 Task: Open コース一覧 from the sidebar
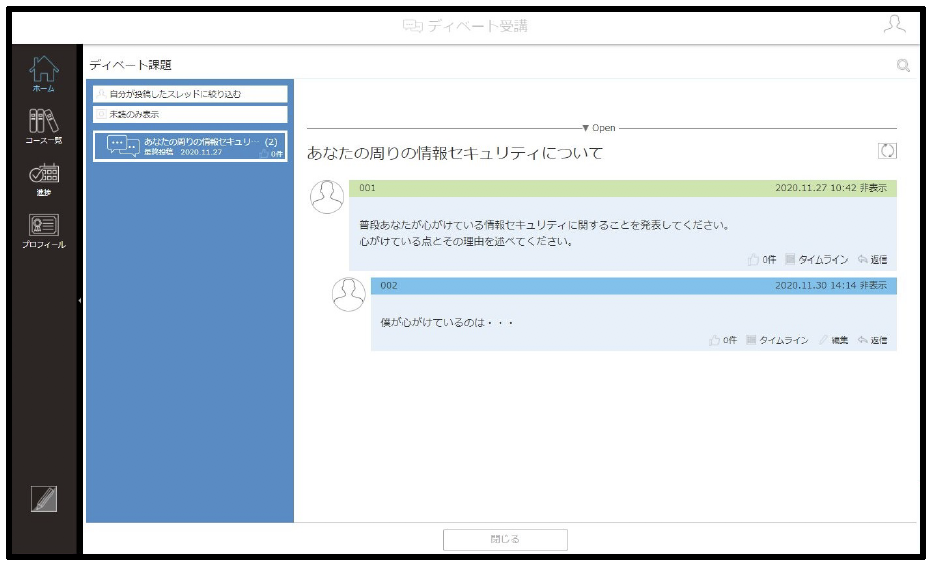(x=44, y=126)
